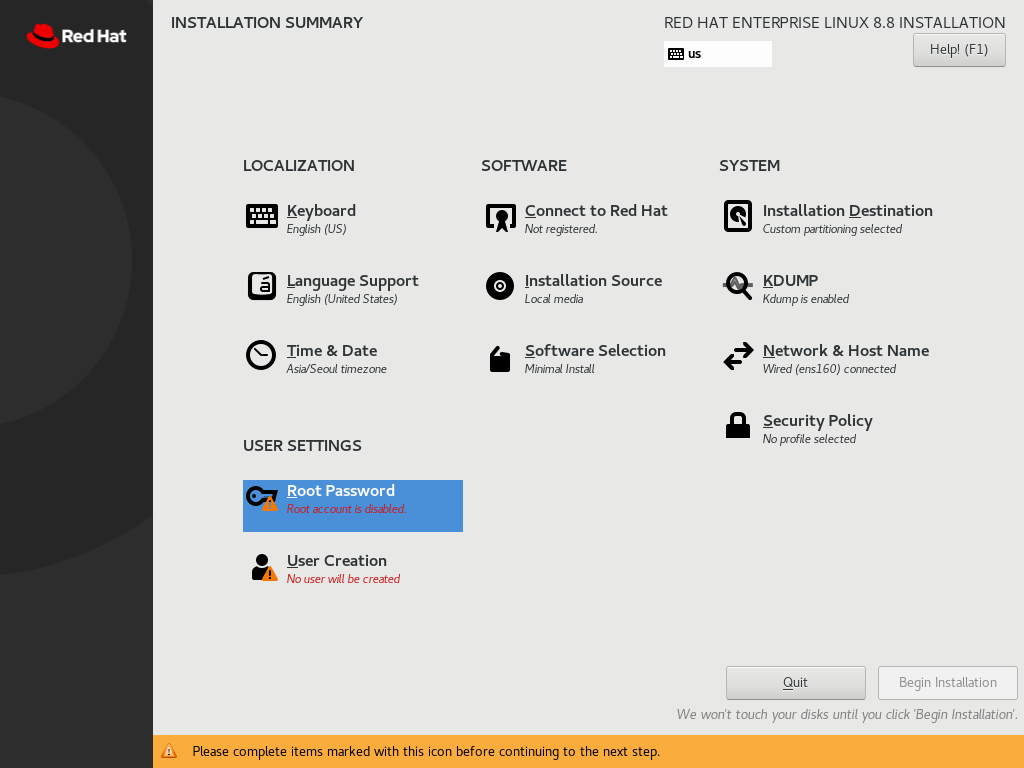Screen dimensions: 1024x768
Task: Click the keyboard icon in layout indicator
Action: [x=676, y=54]
